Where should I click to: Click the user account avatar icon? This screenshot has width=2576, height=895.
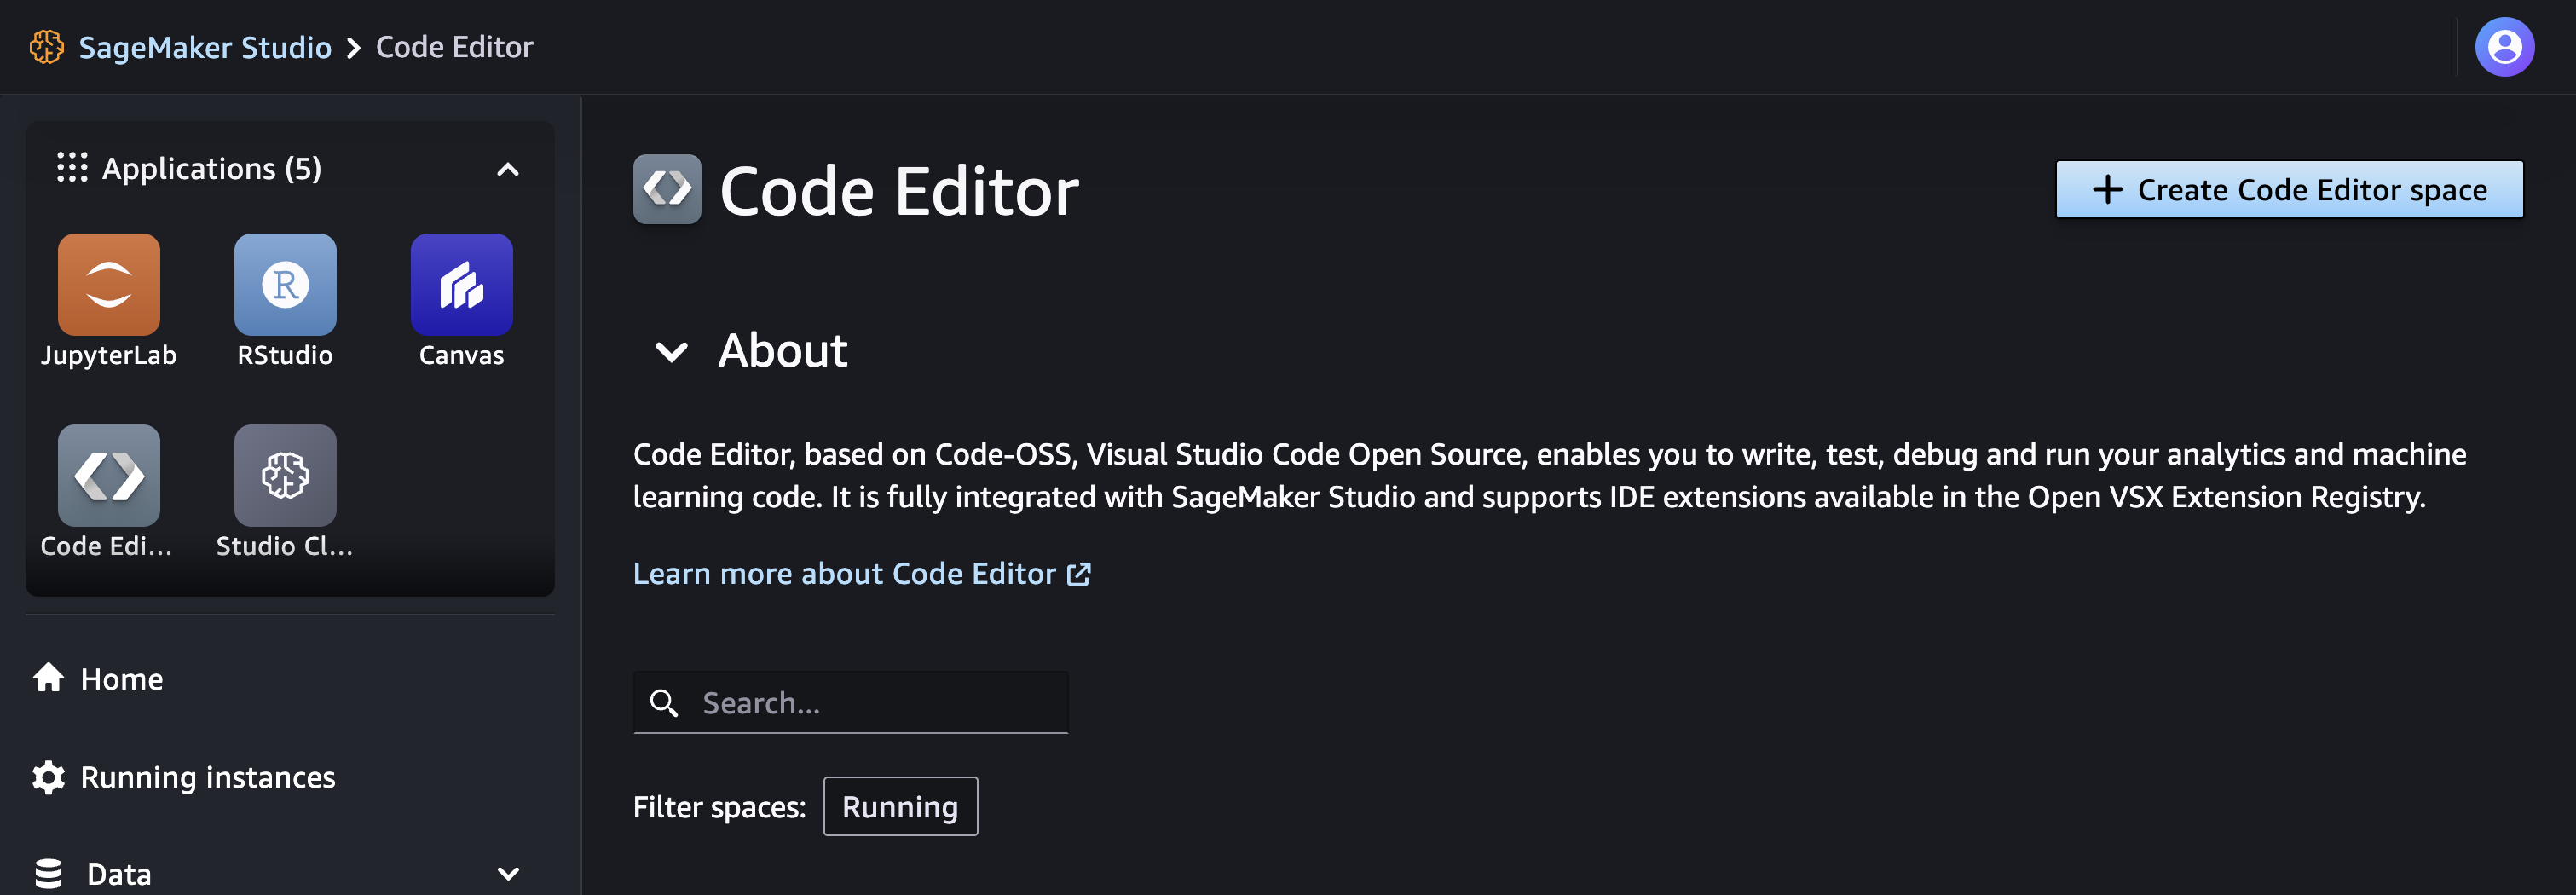[x=2504, y=46]
